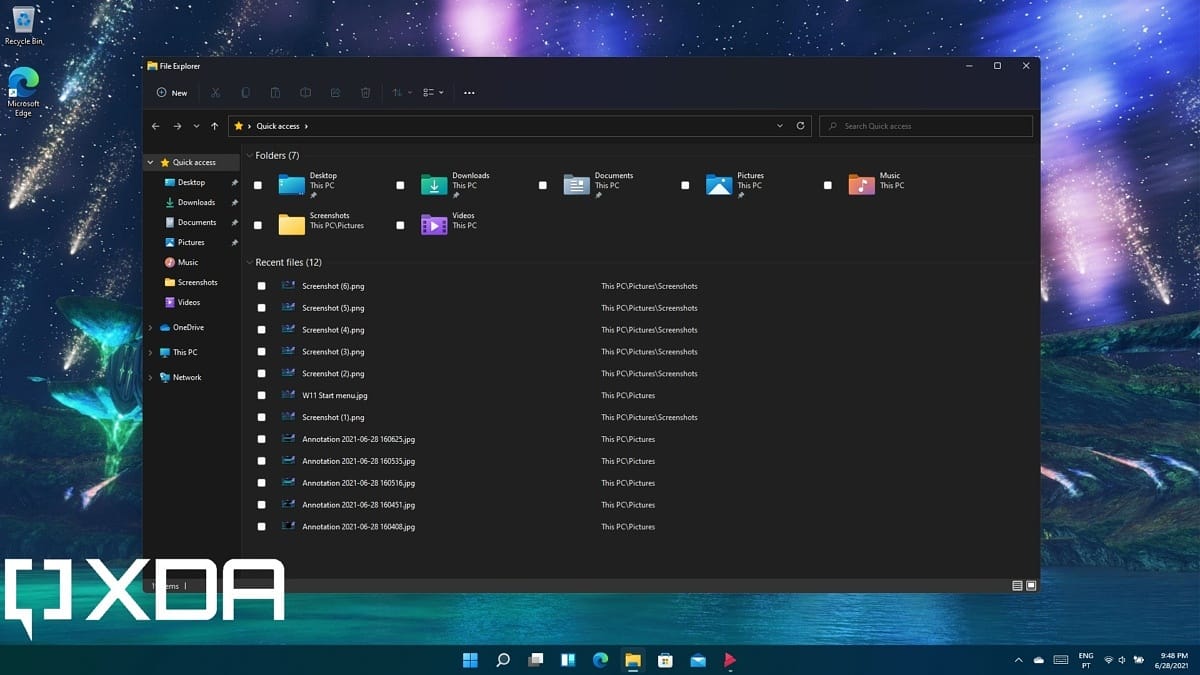Collapse the Folders (7) group
This screenshot has height=675, width=1200.
[x=249, y=156]
